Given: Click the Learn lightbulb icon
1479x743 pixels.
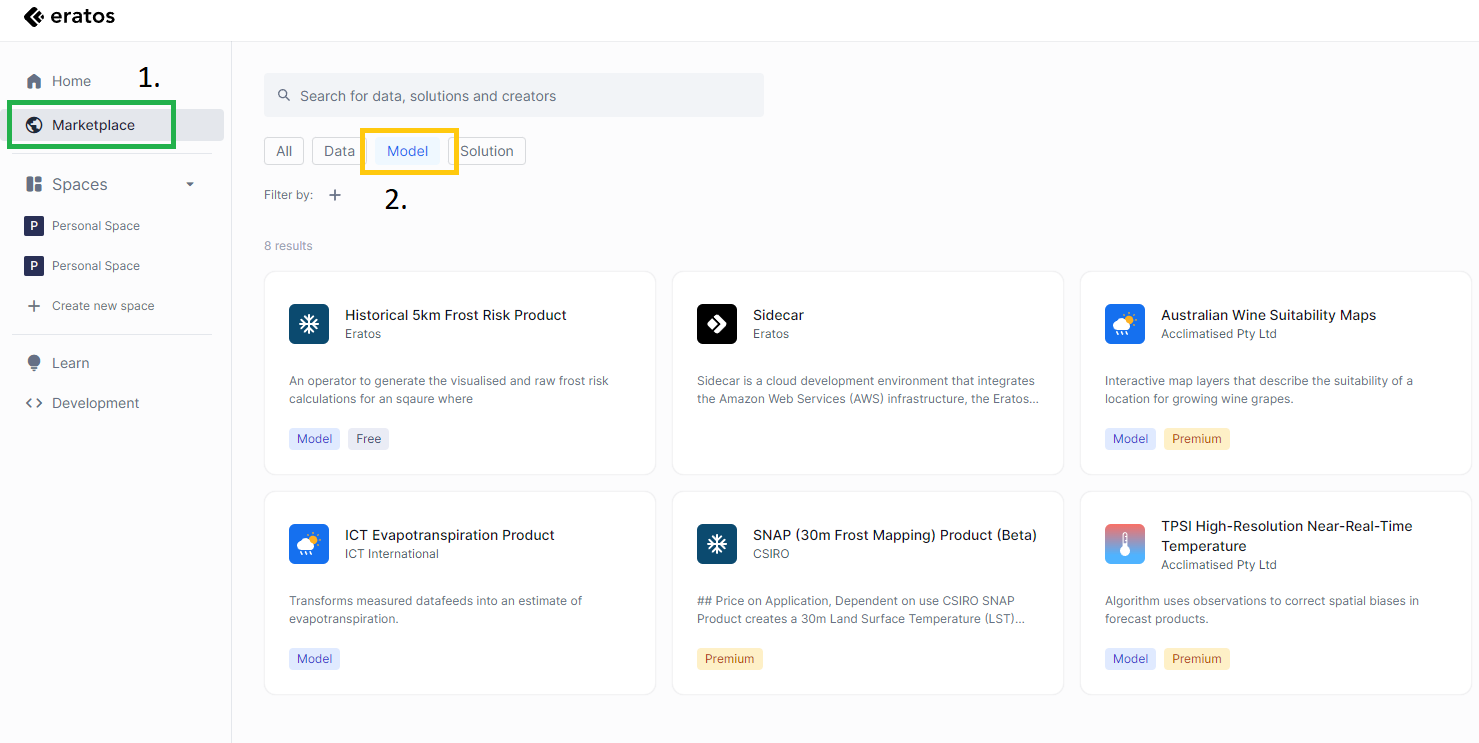Looking at the screenshot, I should [35, 363].
